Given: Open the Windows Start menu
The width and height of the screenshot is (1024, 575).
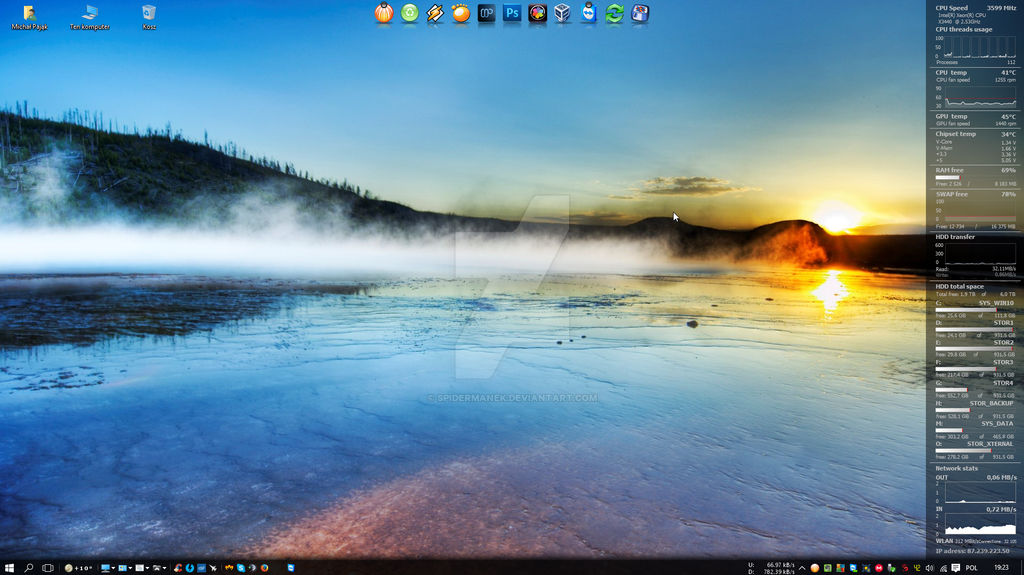Looking at the screenshot, I should [x=9, y=568].
